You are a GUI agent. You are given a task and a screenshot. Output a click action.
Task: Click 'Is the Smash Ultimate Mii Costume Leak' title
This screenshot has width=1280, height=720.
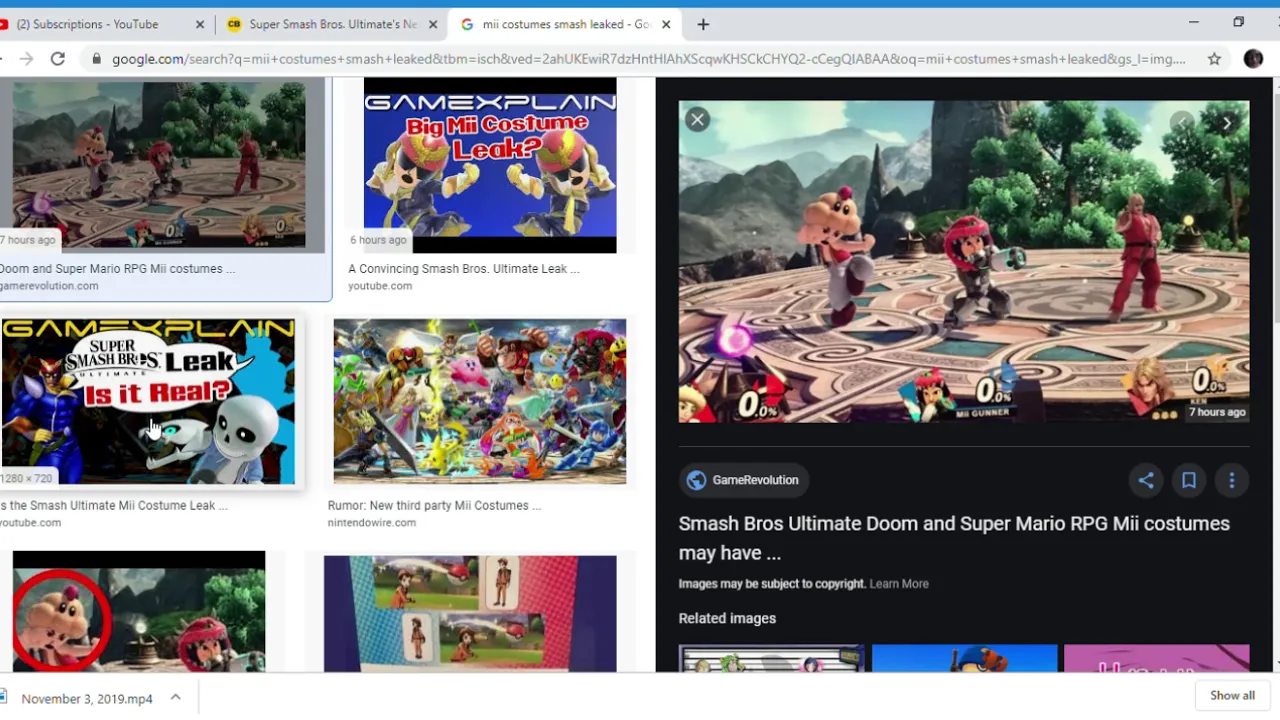(x=114, y=506)
